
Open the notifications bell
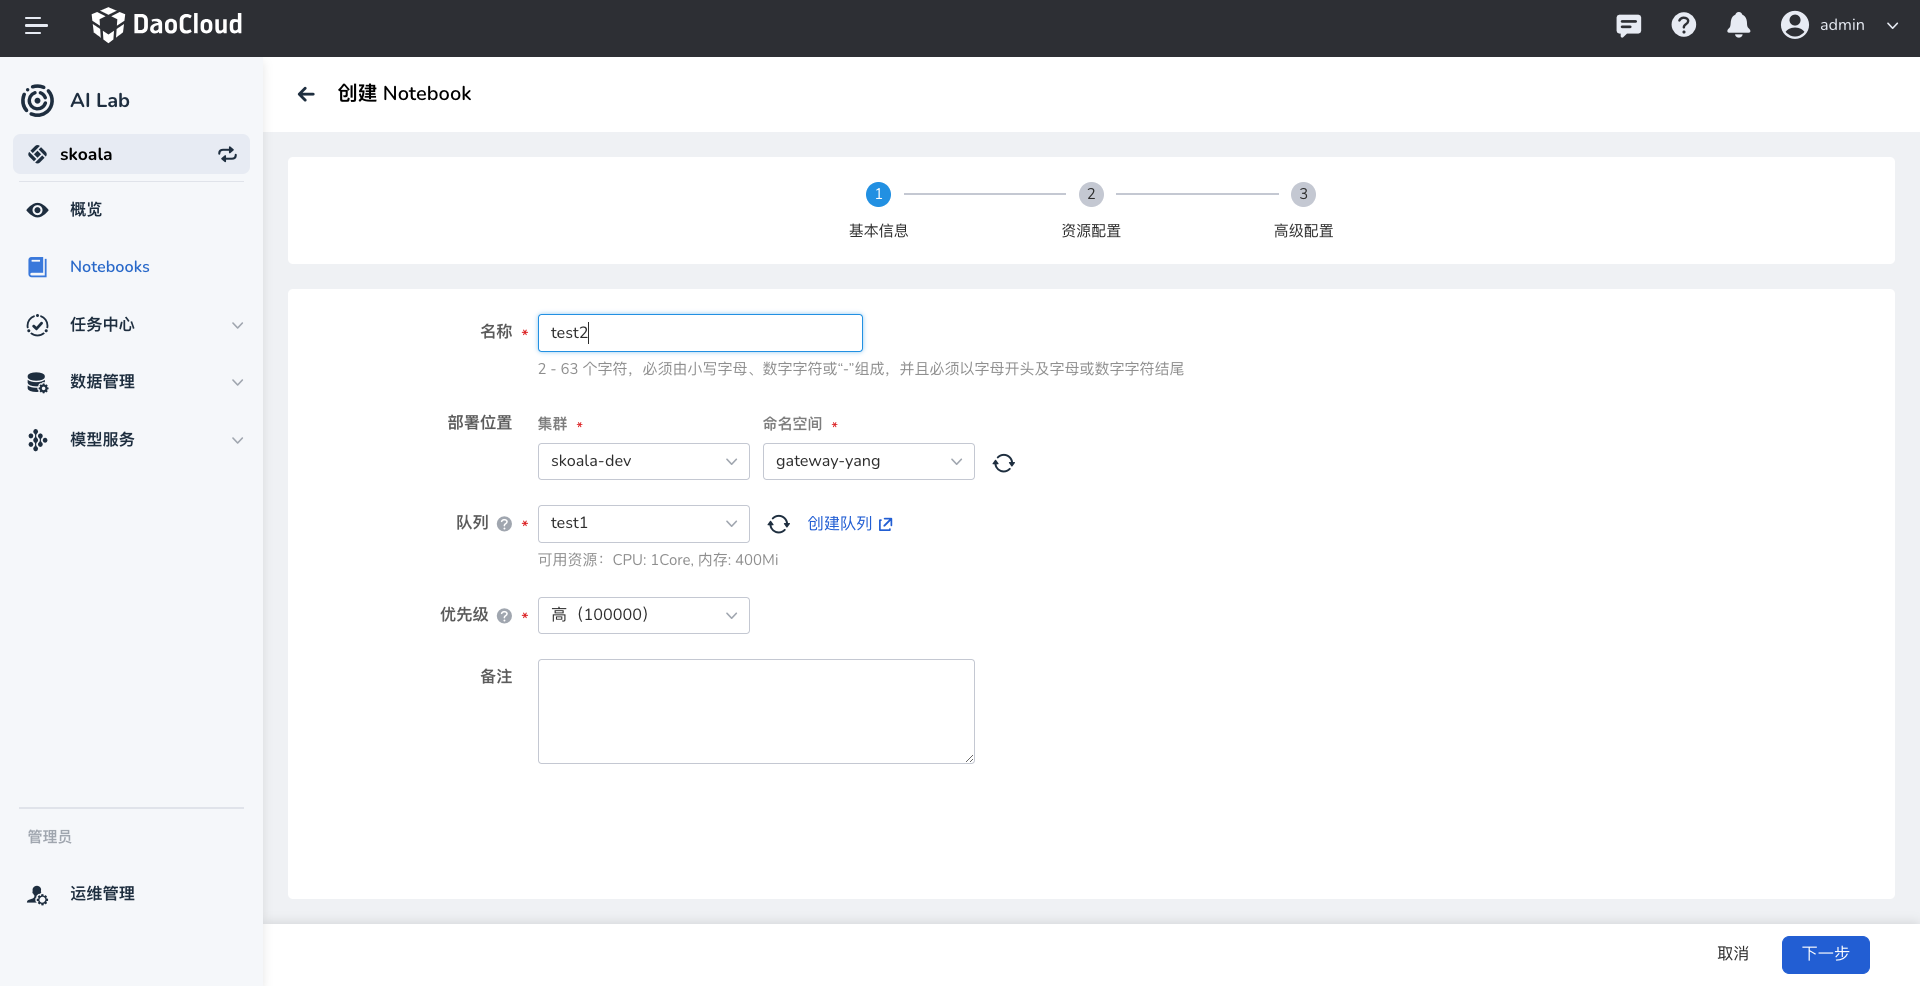tap(1738, 26)
